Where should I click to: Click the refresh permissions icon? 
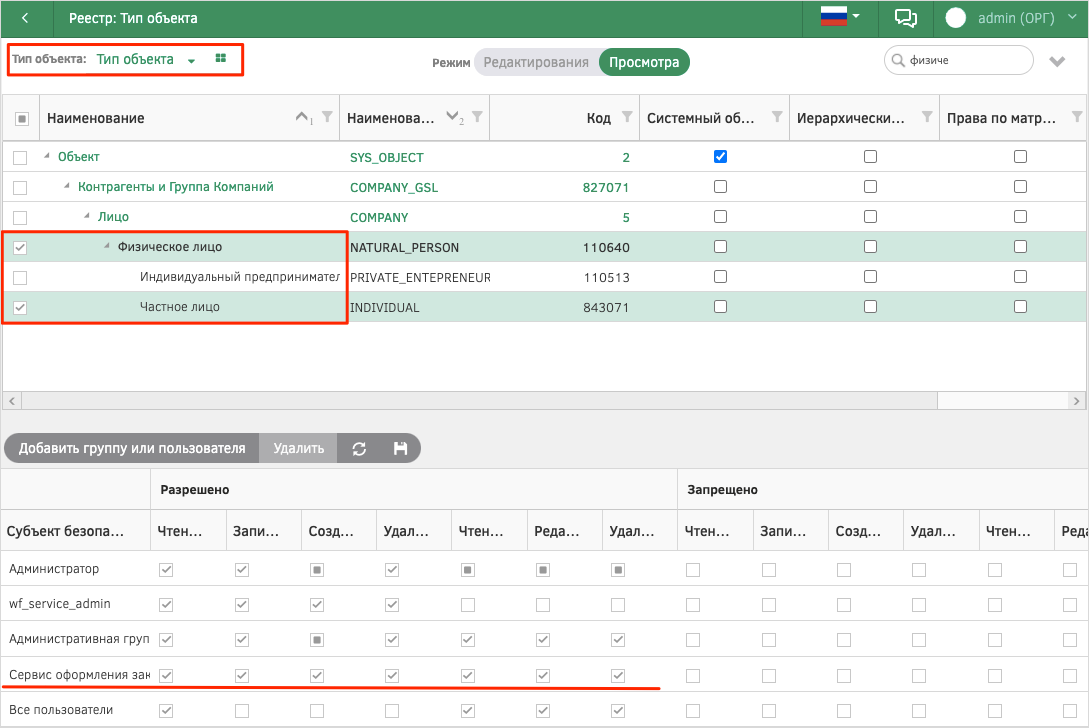coord(359,449)
